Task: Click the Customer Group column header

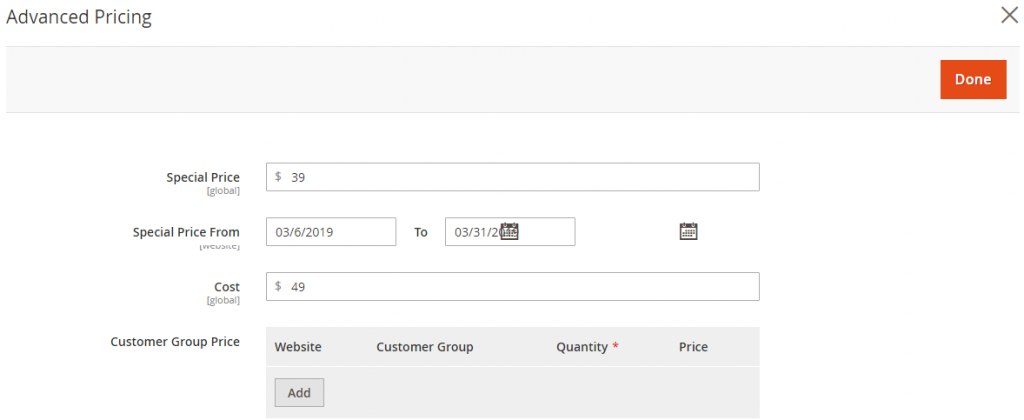Action: (424, 347)
